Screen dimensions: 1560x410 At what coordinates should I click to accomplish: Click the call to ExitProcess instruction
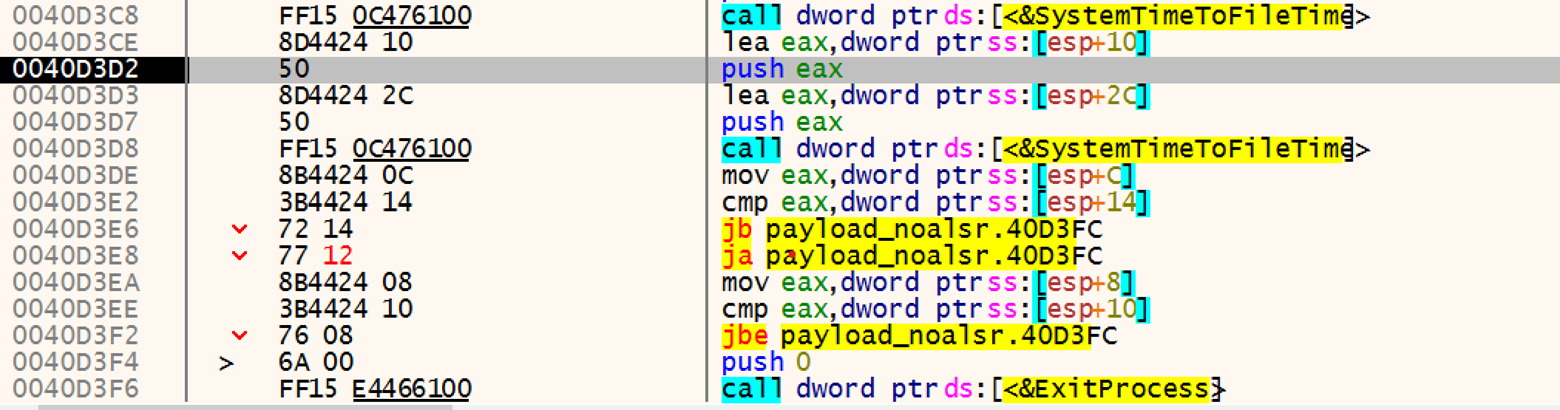(x=972, y=387)
